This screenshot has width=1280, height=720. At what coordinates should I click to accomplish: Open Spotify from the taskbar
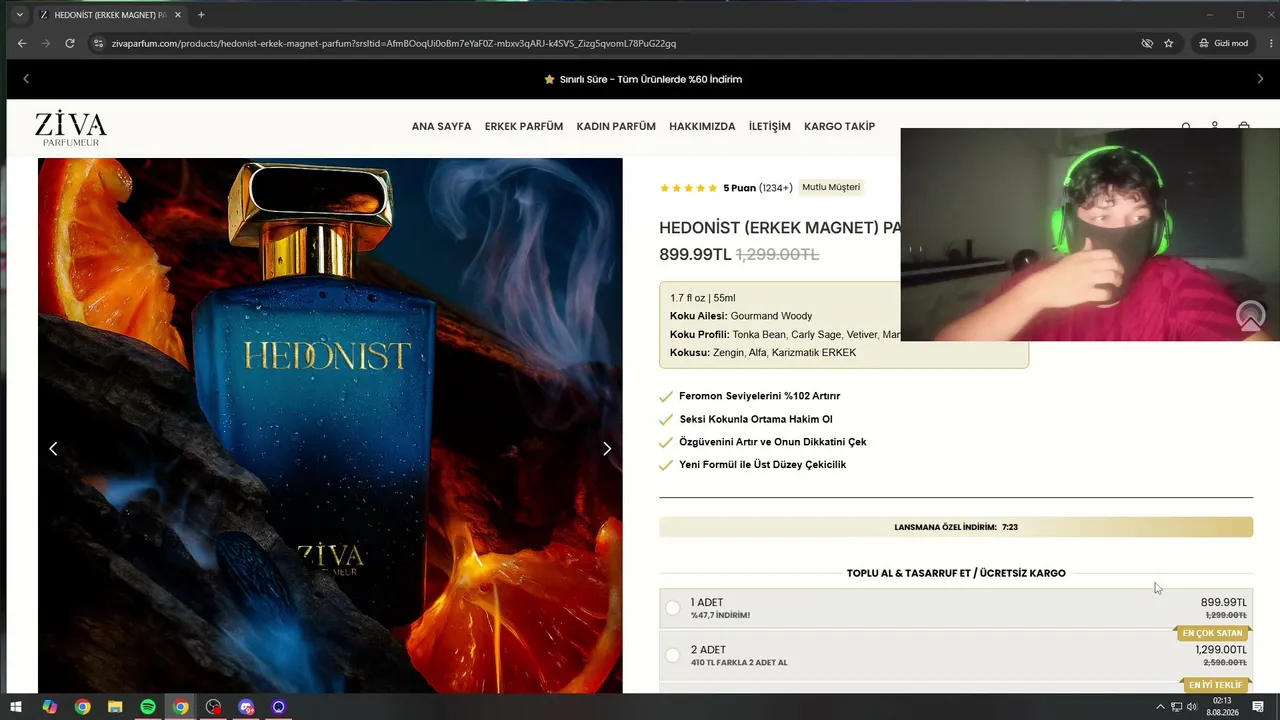148,707
